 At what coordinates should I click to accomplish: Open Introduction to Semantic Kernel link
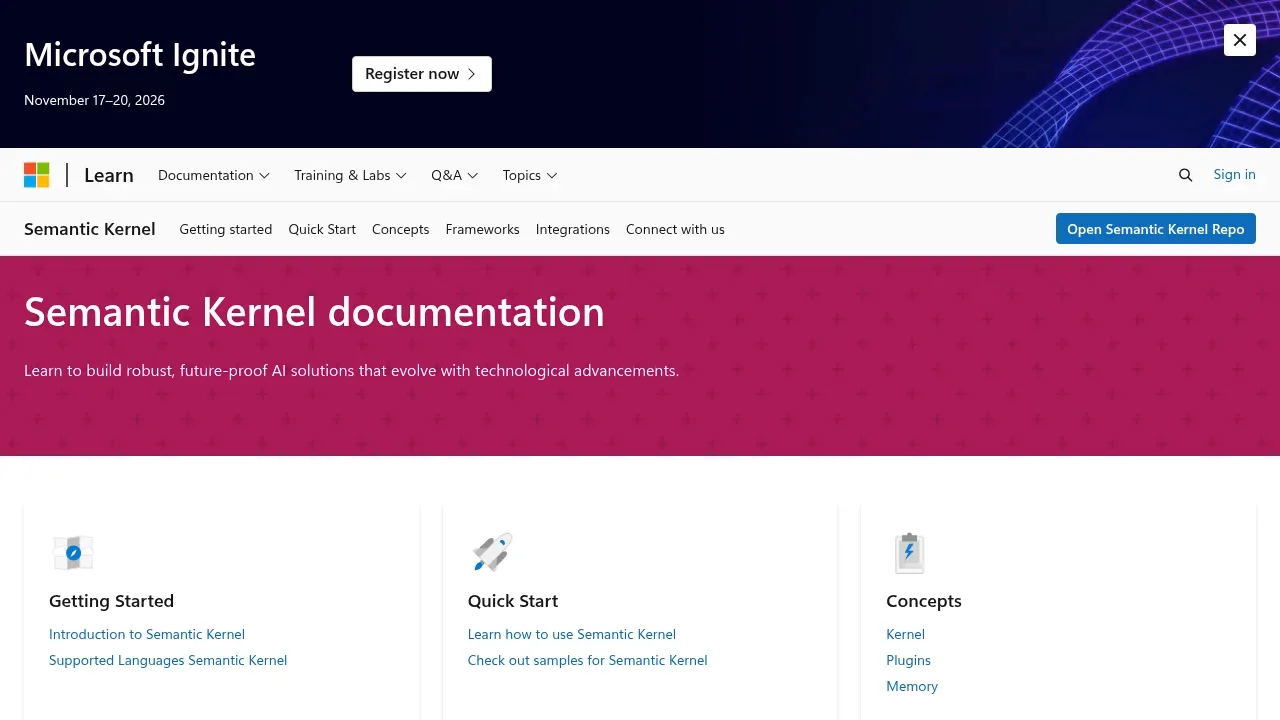(x=147, y=634)
